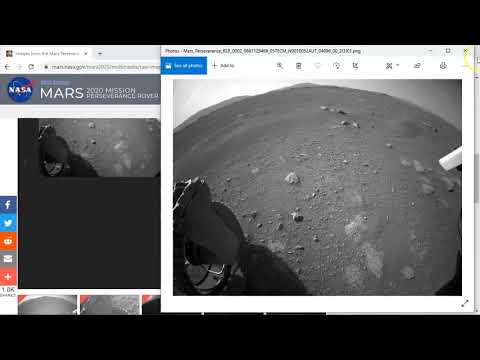The width and height of the screenshot is (480, 360).
Task: Maximize the Photos window
Action: 448,51
